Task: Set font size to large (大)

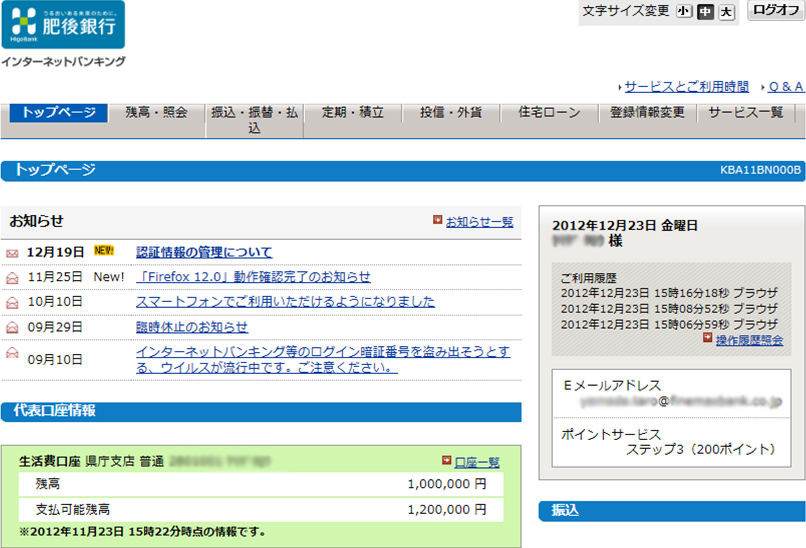Action: click(x=726, y=12)
